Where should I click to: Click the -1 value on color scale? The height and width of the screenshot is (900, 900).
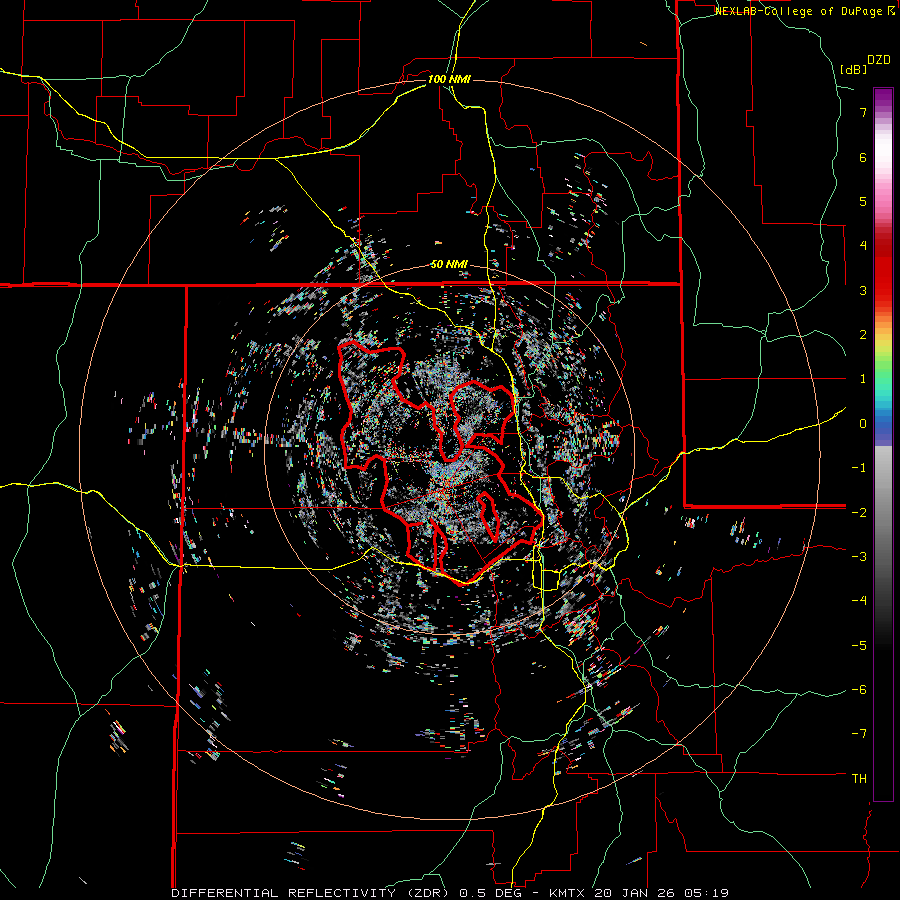[x=859, y=468]
